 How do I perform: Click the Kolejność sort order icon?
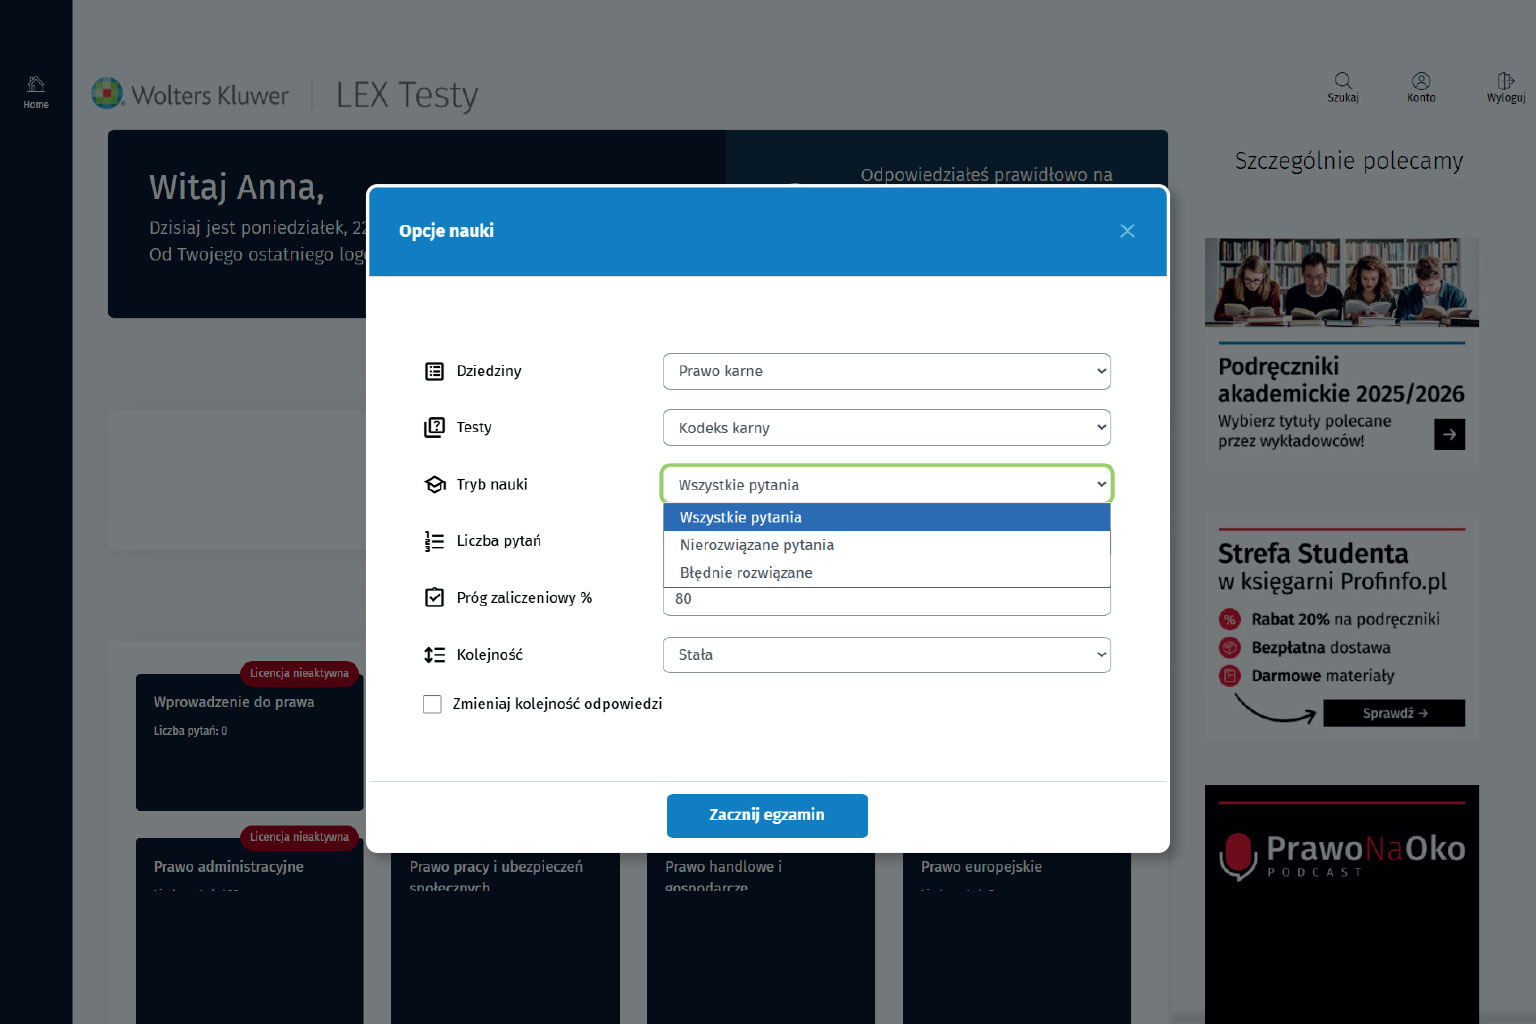pos(434,655)
